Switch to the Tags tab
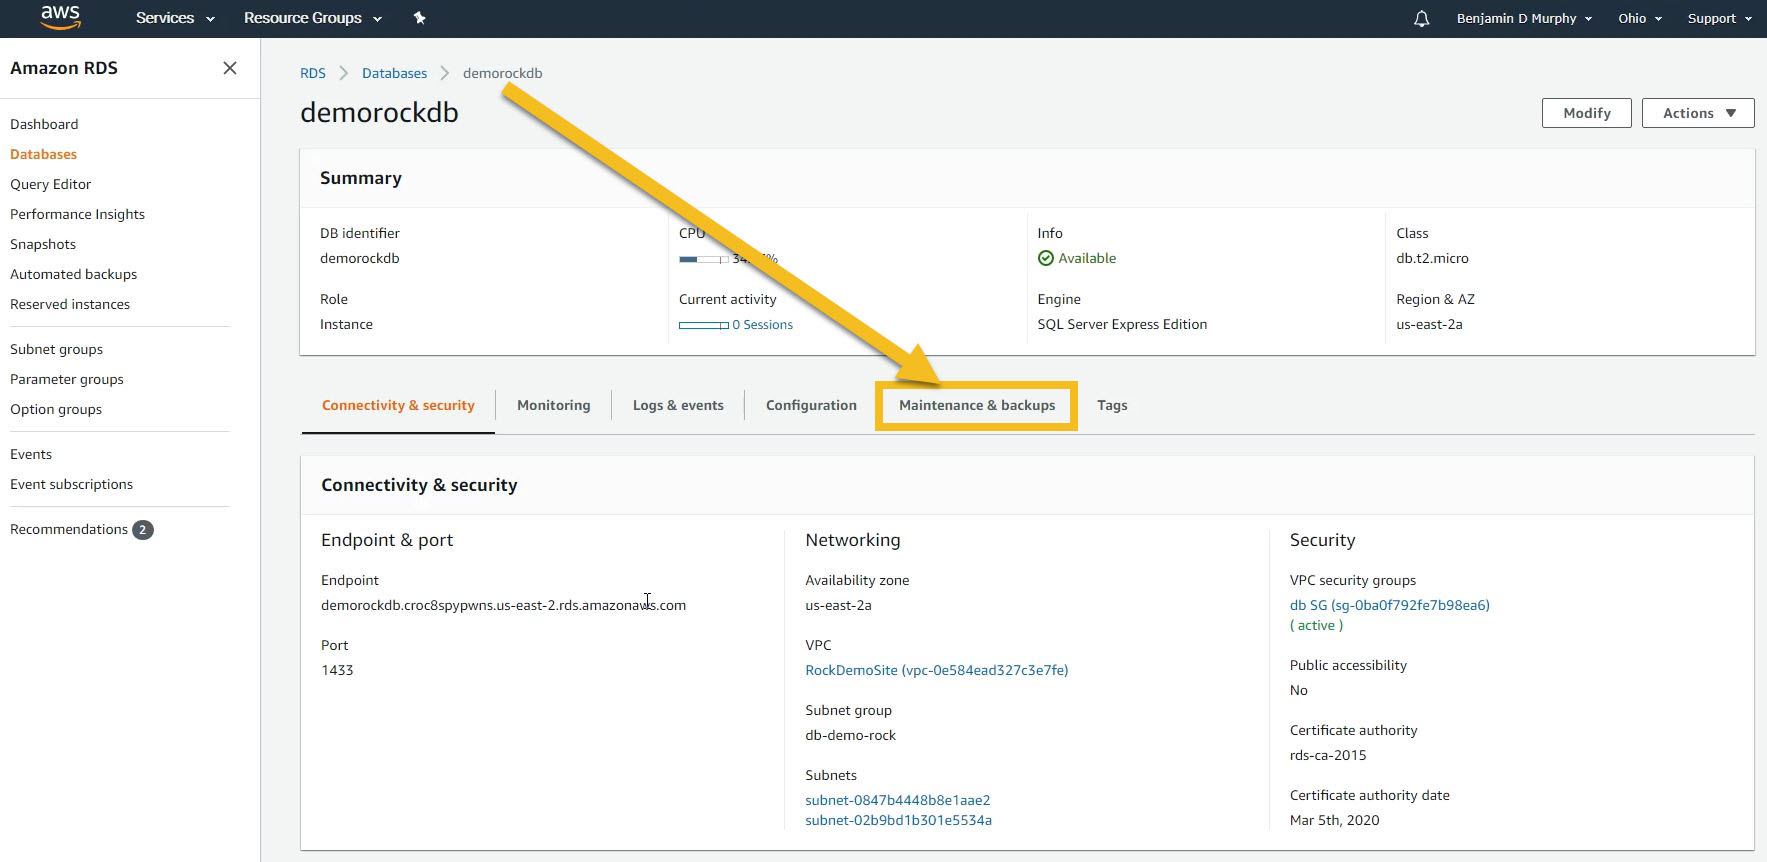The height and width of the screenshot is (862, 1767). coord(1112,405)
